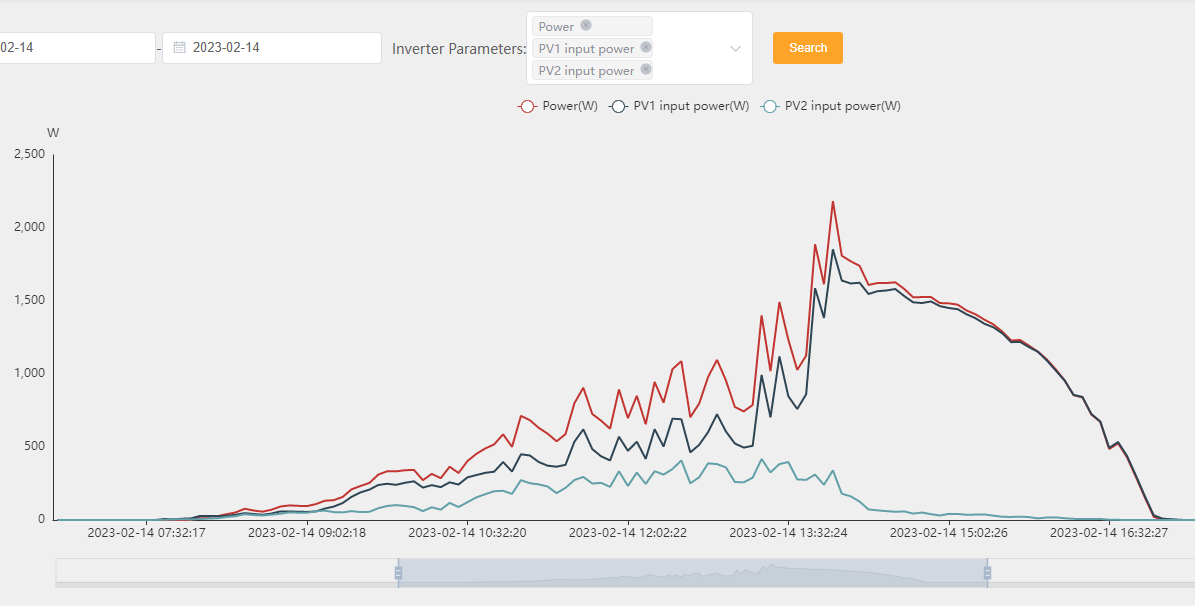Screen dimensions: 1195x606
Task: Click the 2,000 y-axis label
Action: point(30,227)
